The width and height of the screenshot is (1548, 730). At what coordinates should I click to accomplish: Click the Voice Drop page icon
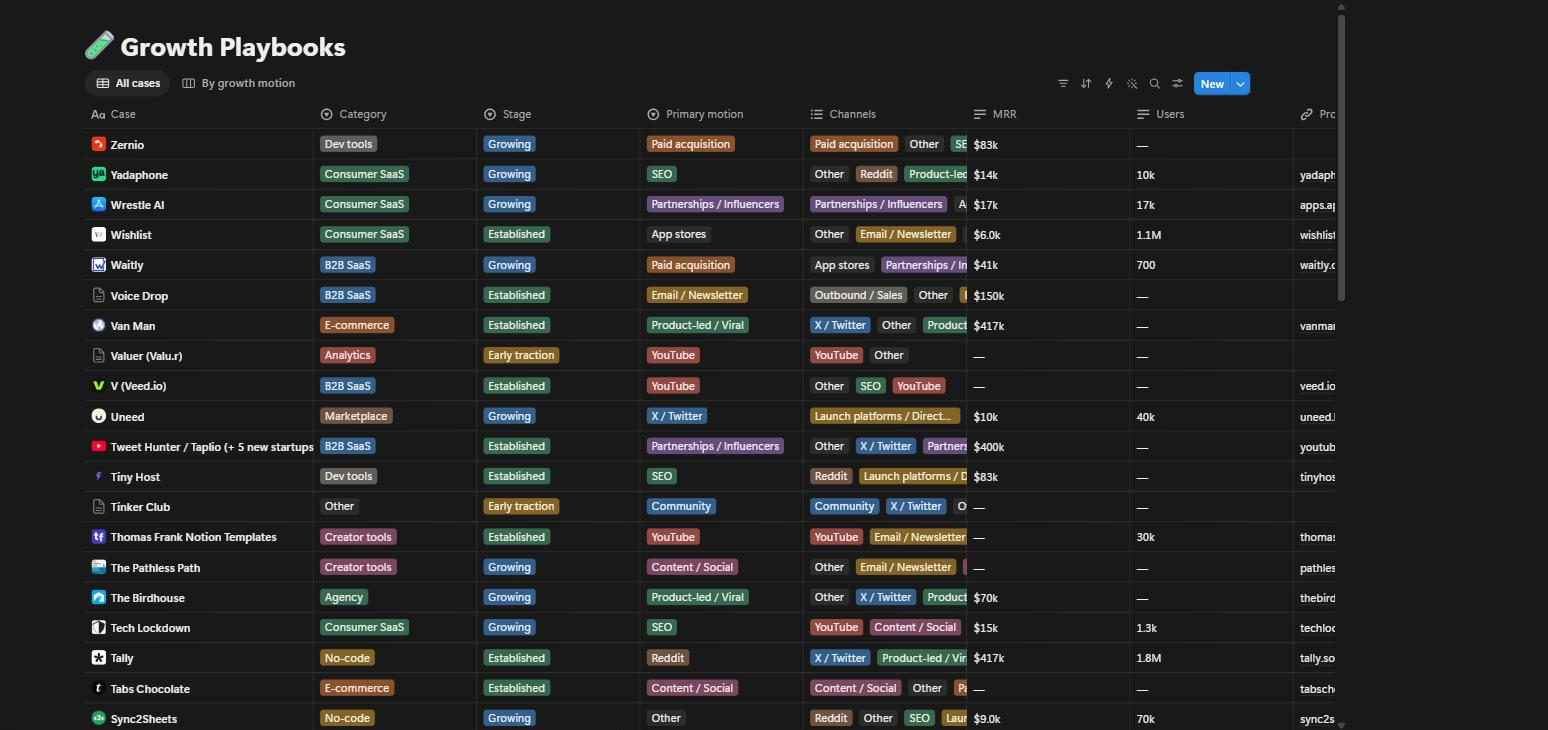[98, 295]
